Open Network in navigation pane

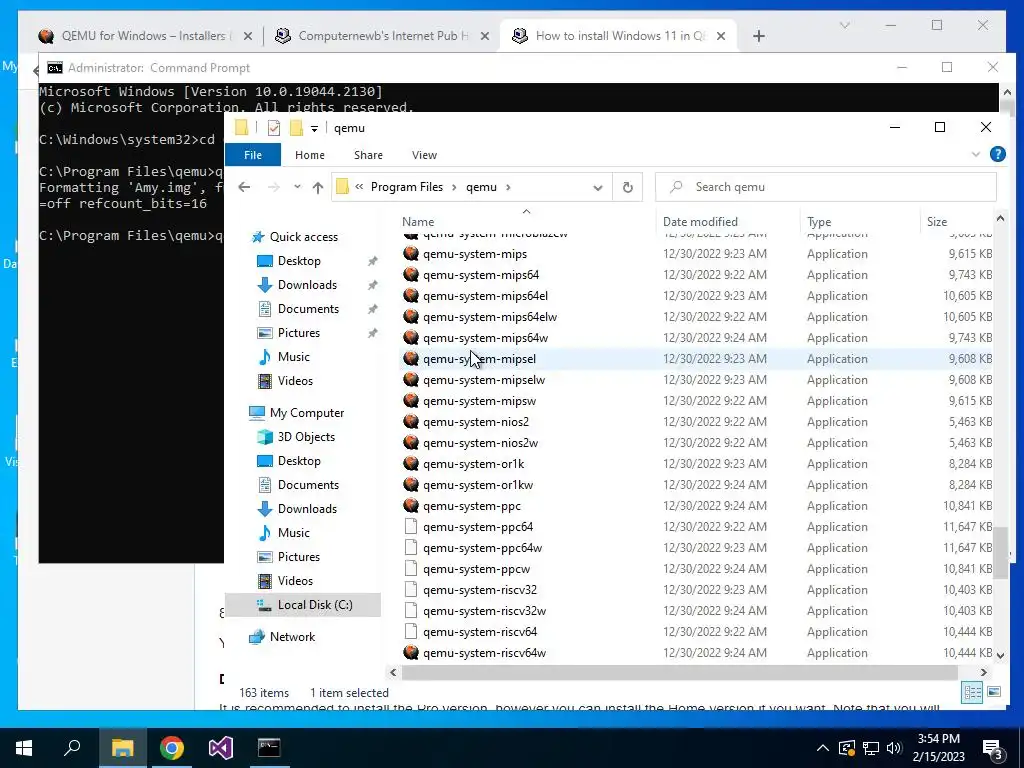point(292,637)
